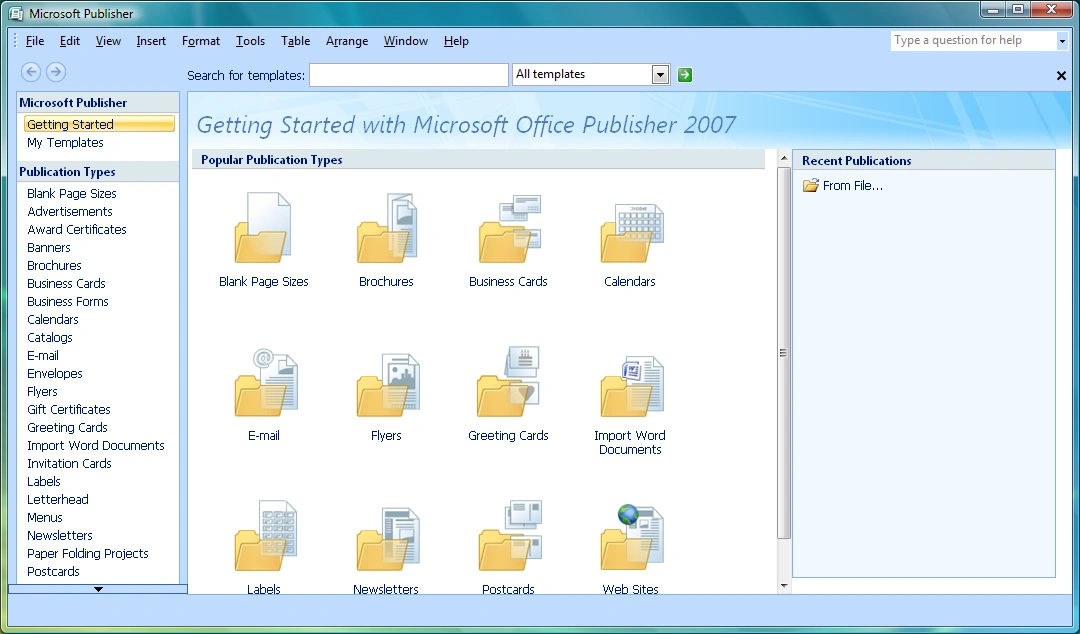Select Calendars in the sidebar list
This screenshot has width=1080, height=634.
(53, 319)
